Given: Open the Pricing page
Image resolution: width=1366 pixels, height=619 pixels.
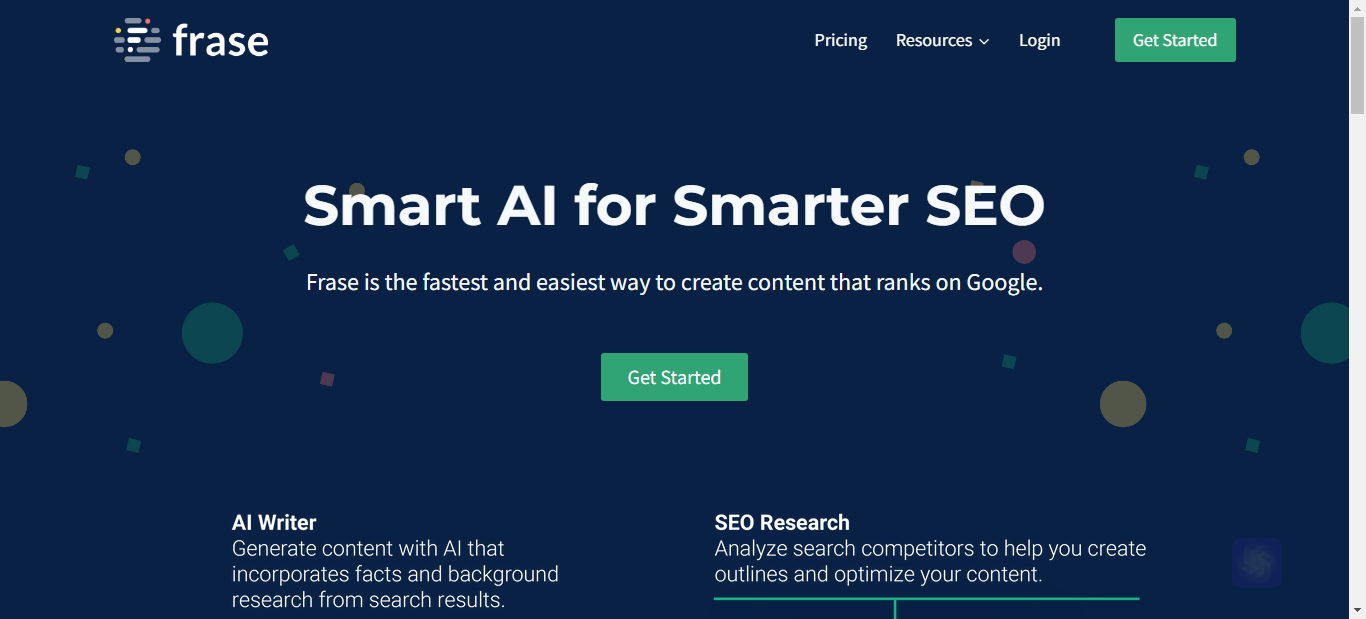Looking at the screenshot, I should click(841, 40).
